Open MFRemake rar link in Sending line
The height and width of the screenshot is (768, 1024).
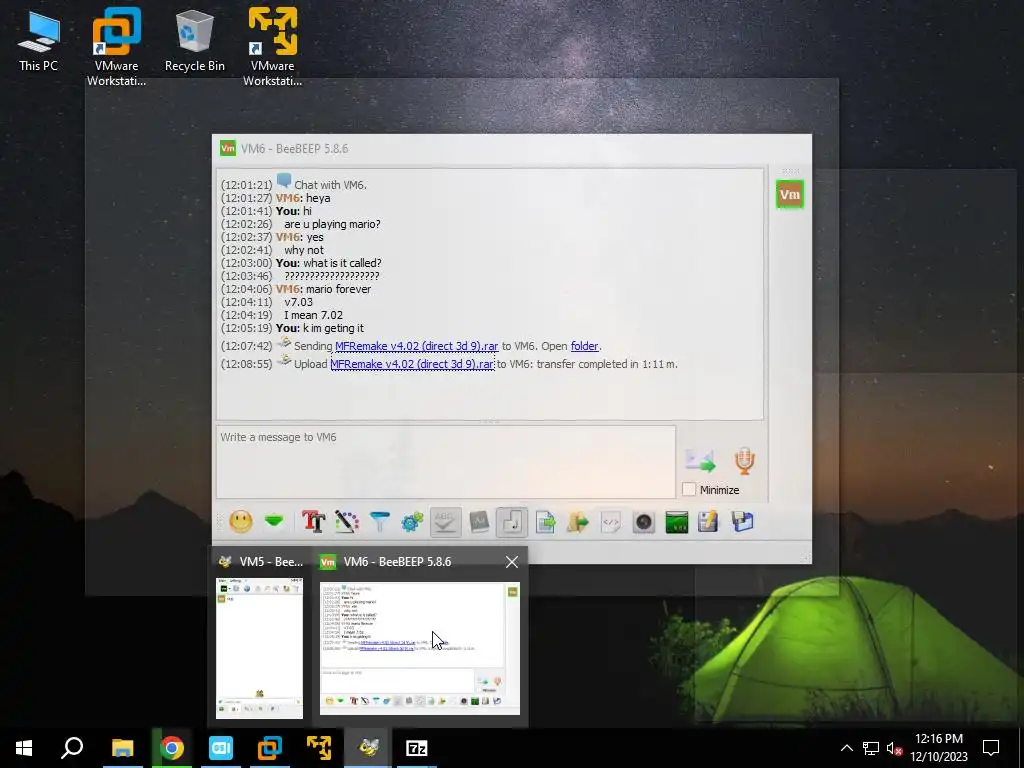point(416,346)
